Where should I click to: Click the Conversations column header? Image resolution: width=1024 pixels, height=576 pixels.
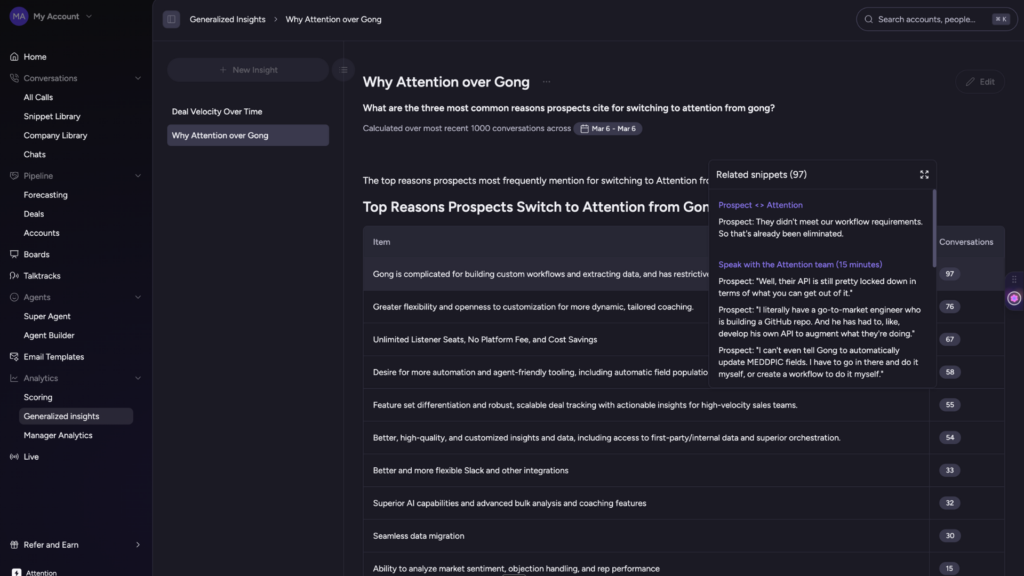966,242
